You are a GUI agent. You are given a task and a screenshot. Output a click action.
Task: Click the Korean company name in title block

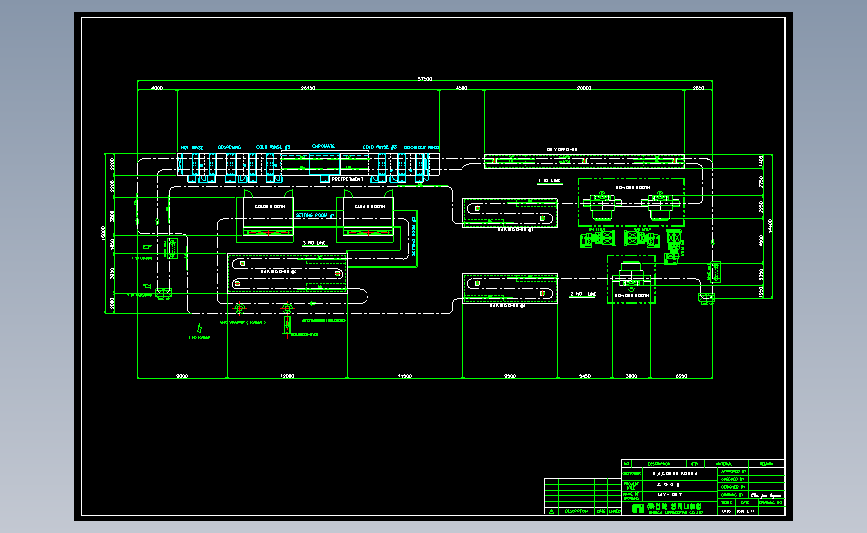674,506
